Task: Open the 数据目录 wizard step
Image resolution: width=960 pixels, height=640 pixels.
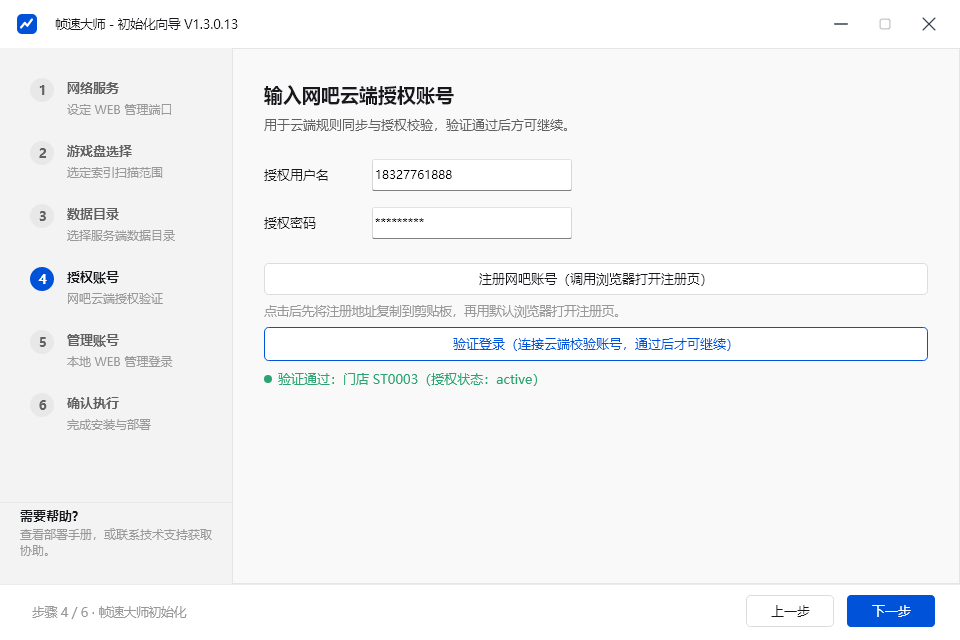Action: pos(92,214)
